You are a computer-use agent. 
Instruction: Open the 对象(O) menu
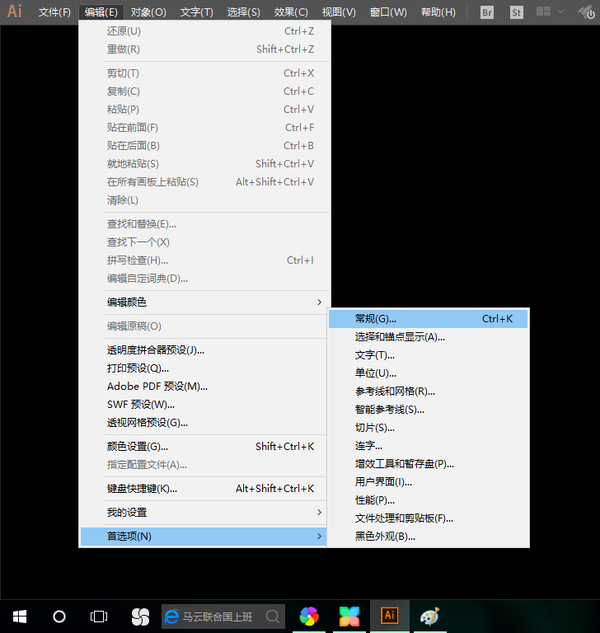[x=148, y=12]
